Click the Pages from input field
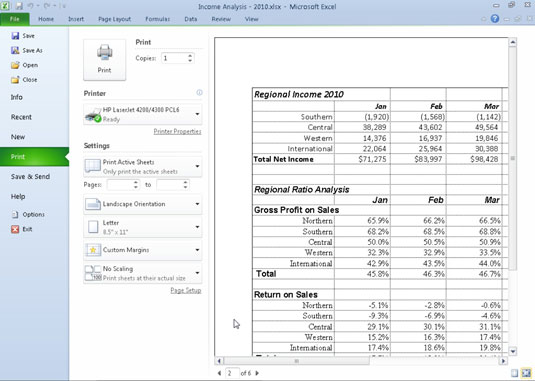The image size is (535, 381). pyautogui.click(x=120, y=185)
